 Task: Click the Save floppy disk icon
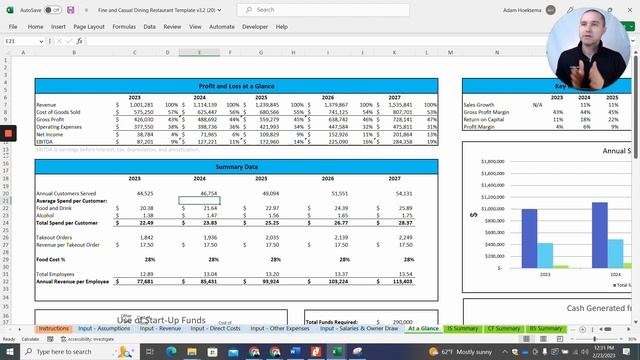pyautogui.click(x=71, y=10)
